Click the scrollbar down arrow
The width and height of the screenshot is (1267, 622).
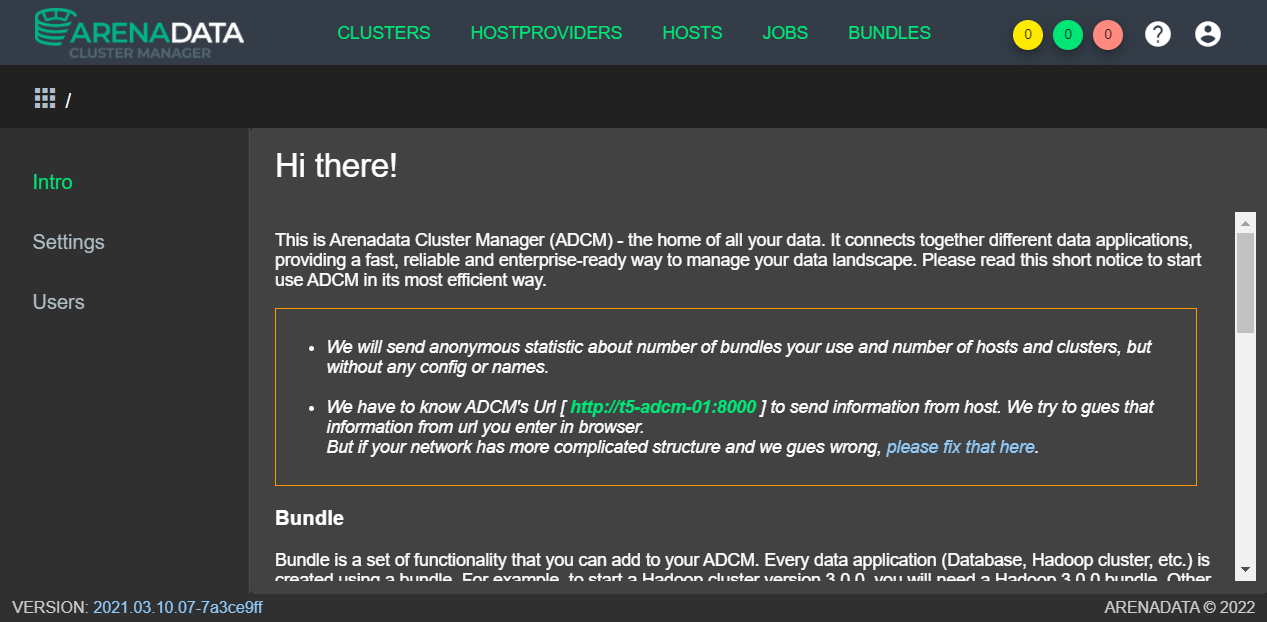pos(1245,570)
